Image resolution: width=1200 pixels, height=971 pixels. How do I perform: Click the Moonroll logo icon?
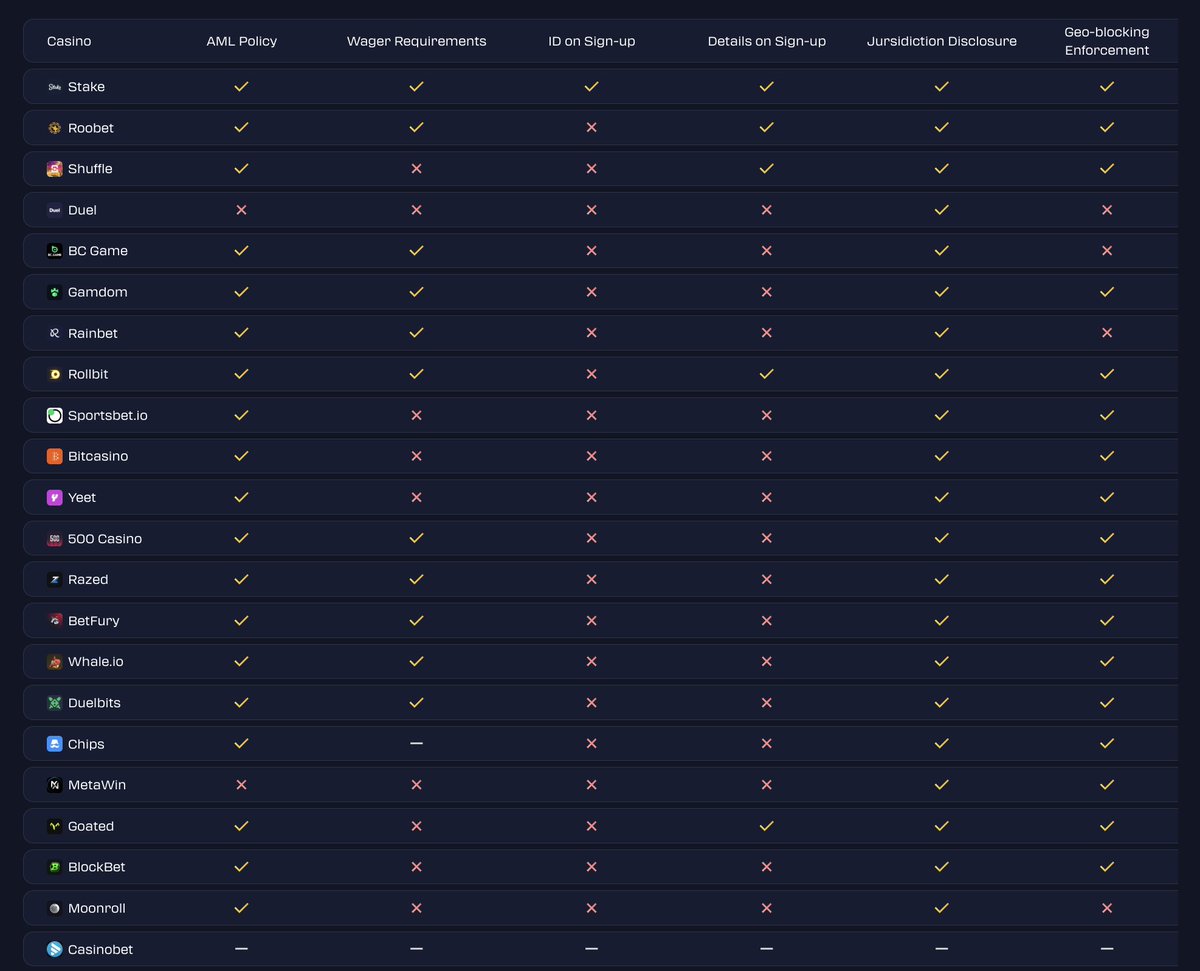tap(55, 908)
